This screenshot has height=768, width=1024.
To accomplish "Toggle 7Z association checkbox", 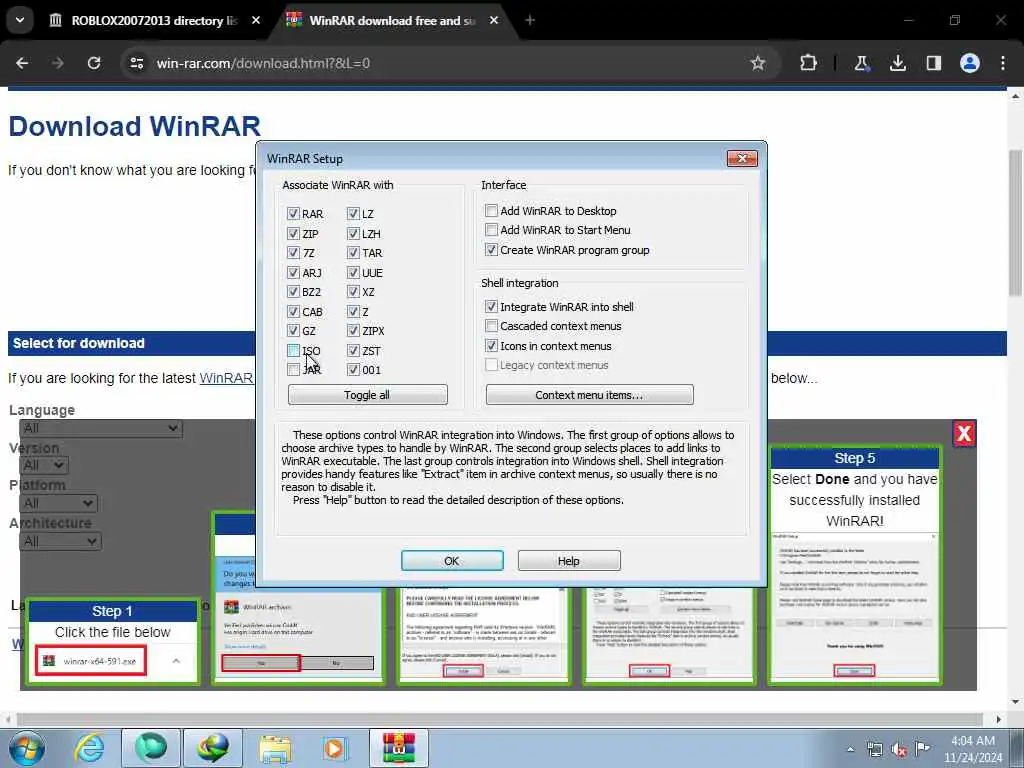I will click(x=293, y=253).
